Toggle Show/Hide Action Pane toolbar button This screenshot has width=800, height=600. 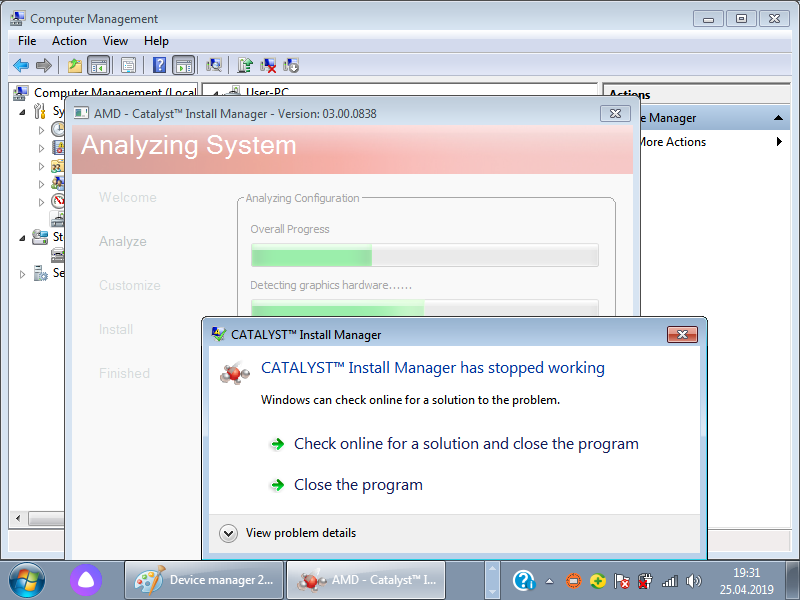[183, 65]
